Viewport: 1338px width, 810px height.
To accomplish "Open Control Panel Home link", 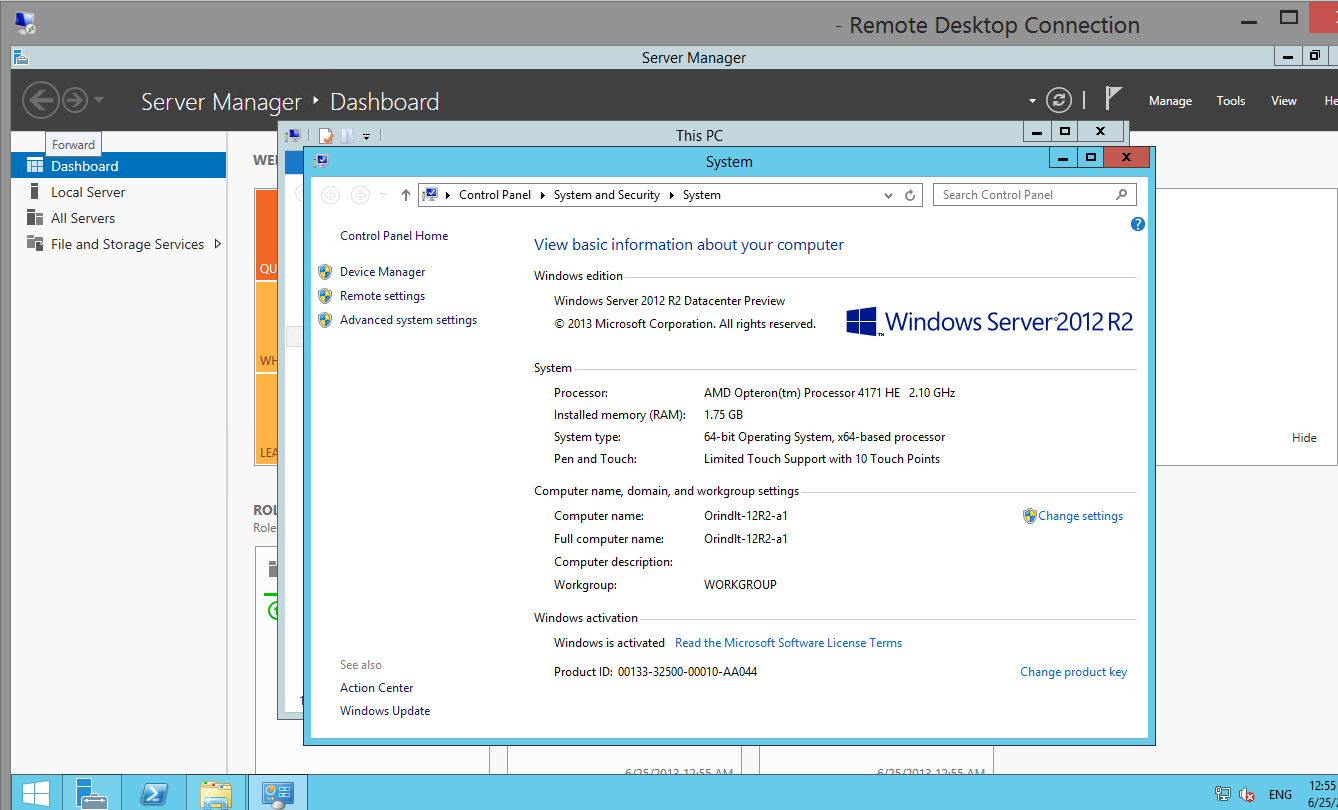I will click(394, 236).
